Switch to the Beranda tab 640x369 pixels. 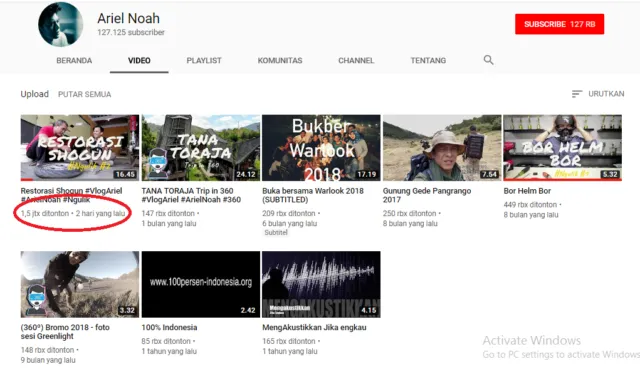tap(74, 60)
